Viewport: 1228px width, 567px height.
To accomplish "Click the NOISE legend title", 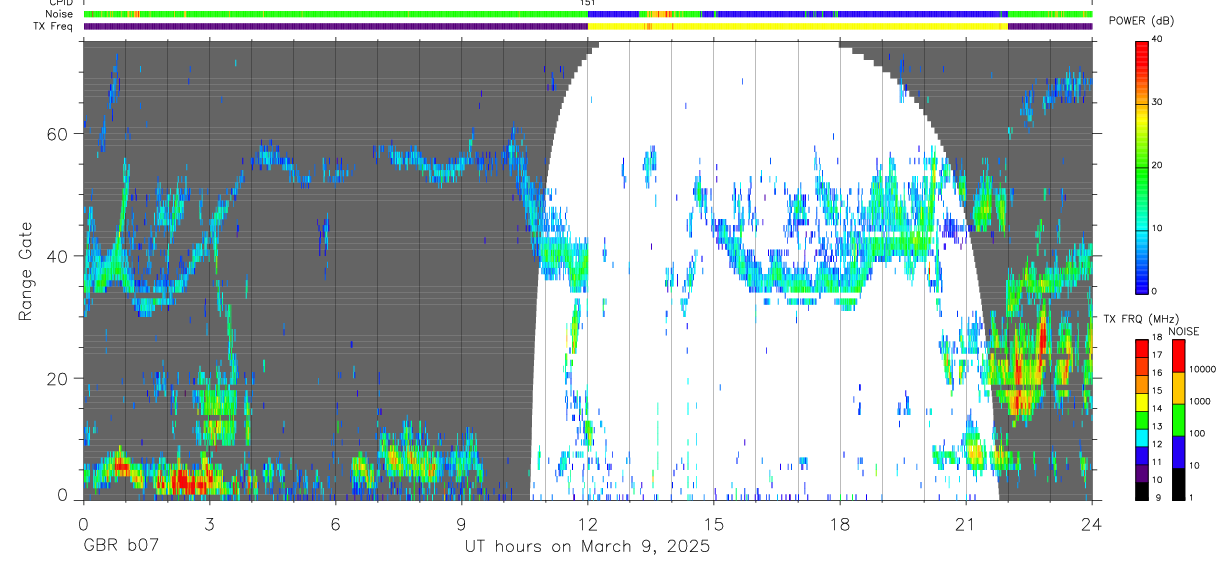I will [1183, 331].
